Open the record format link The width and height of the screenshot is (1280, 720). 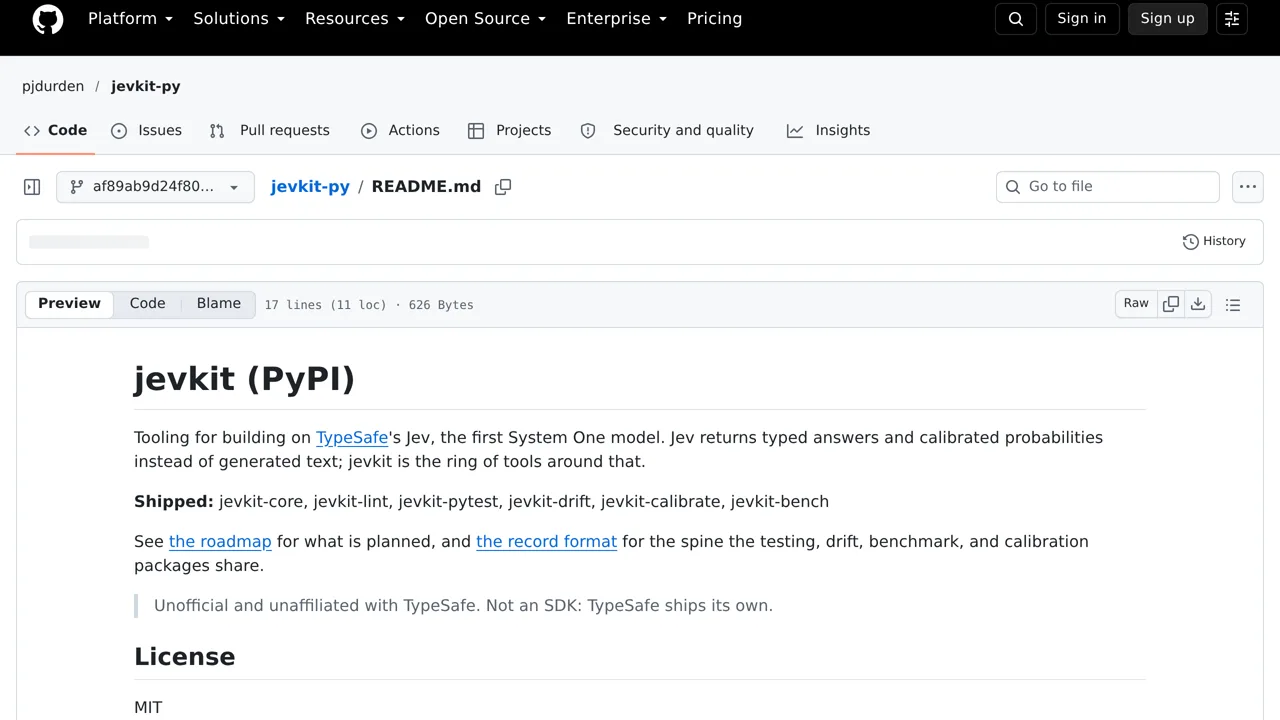pyautogui.click(x=546, y=542)
